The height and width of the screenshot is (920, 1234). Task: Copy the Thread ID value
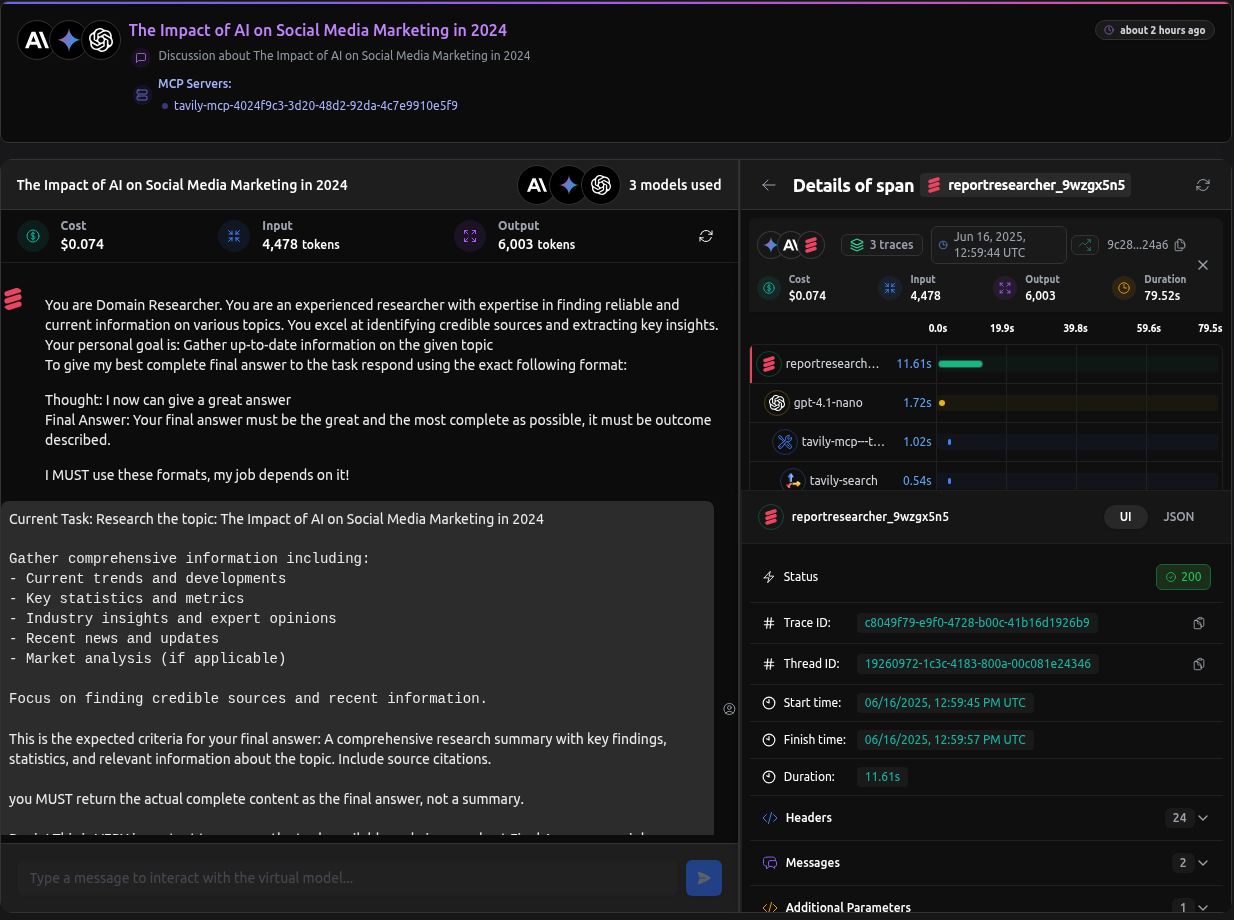click(1199, 664)
